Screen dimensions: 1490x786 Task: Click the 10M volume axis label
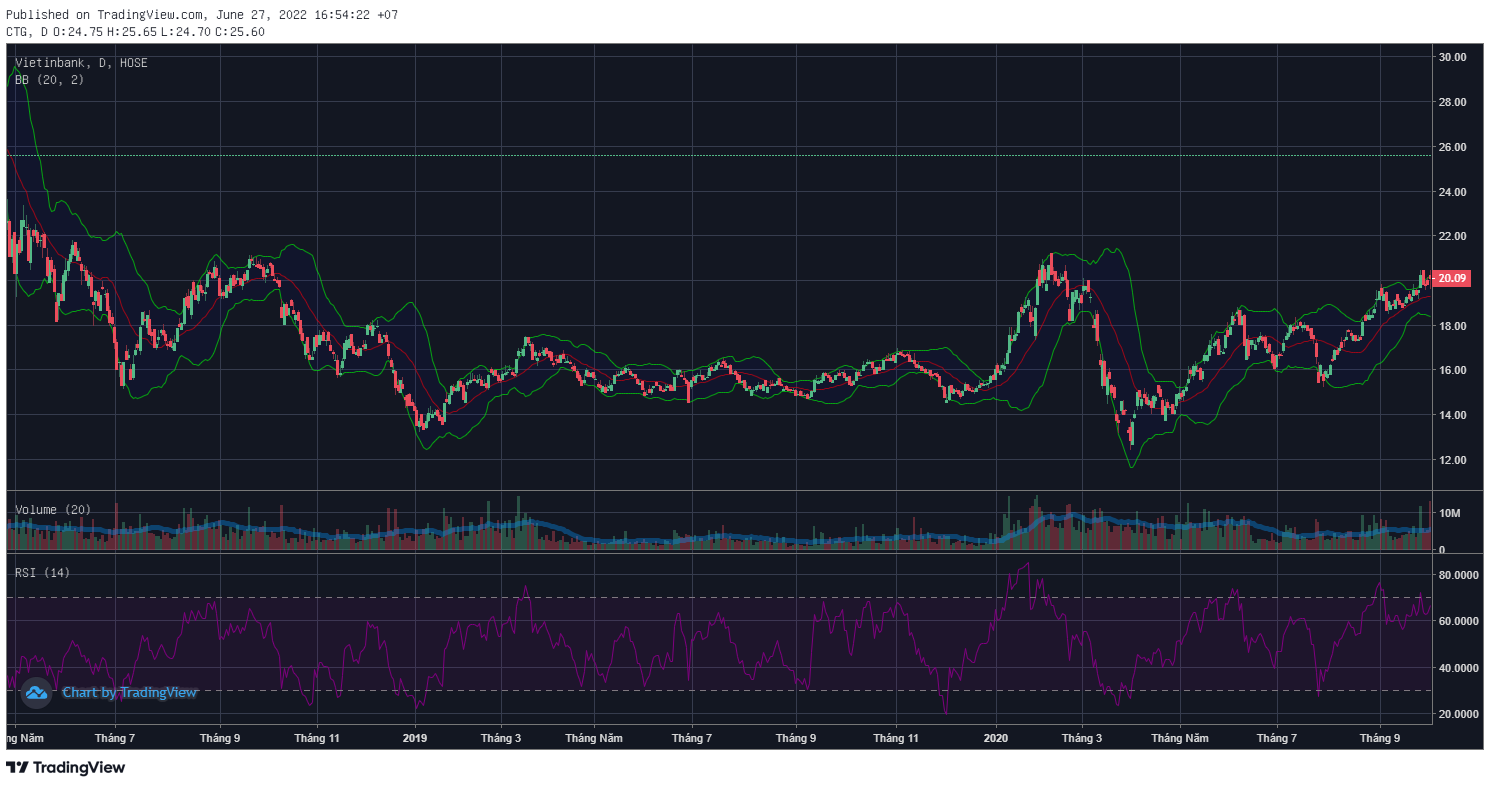[x=1450, y=513]
